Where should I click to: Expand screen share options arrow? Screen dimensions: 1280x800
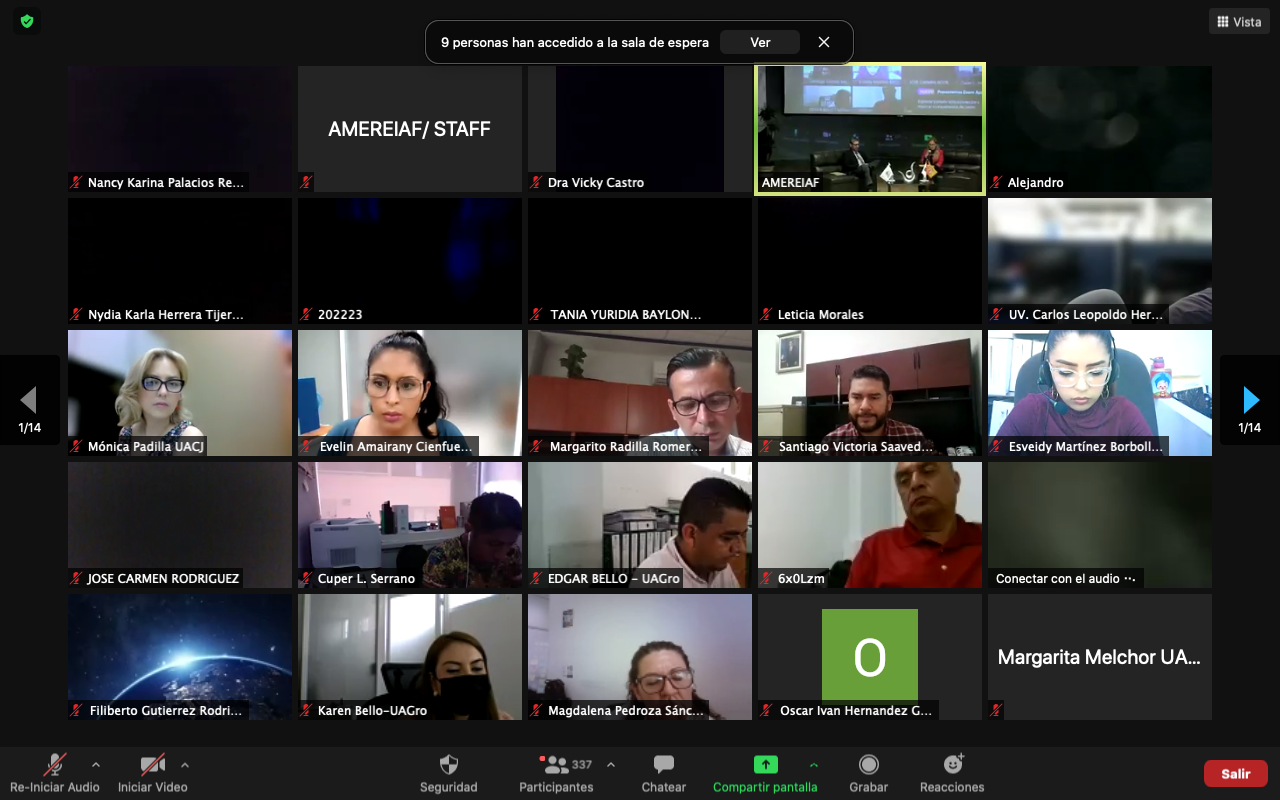pos(814,765)
